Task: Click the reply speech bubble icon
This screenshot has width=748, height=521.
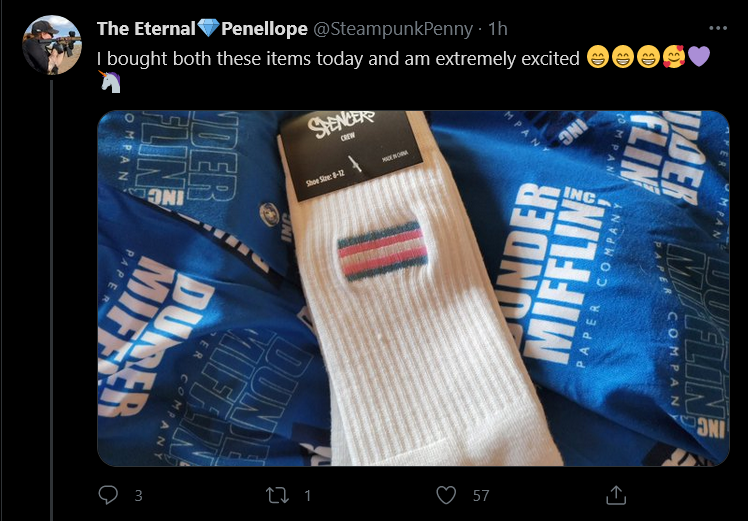Action: pyautogui.click(x=108, y=495)
